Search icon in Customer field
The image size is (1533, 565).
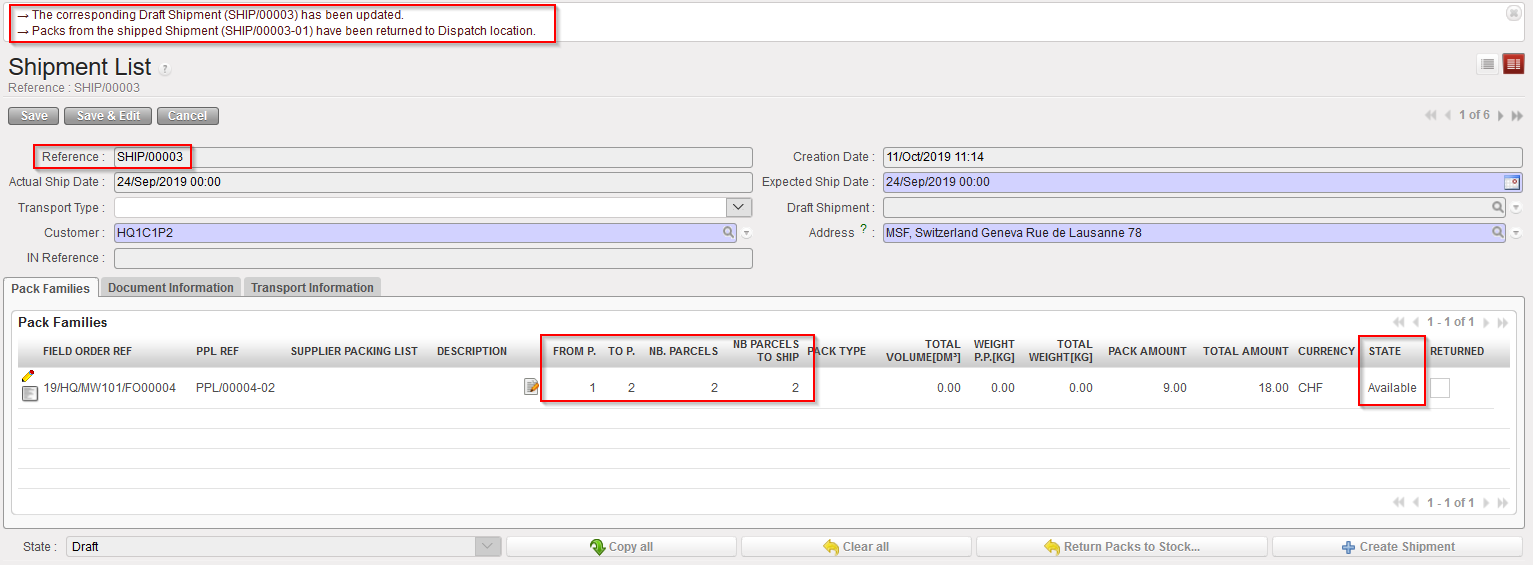click(729, 232)
